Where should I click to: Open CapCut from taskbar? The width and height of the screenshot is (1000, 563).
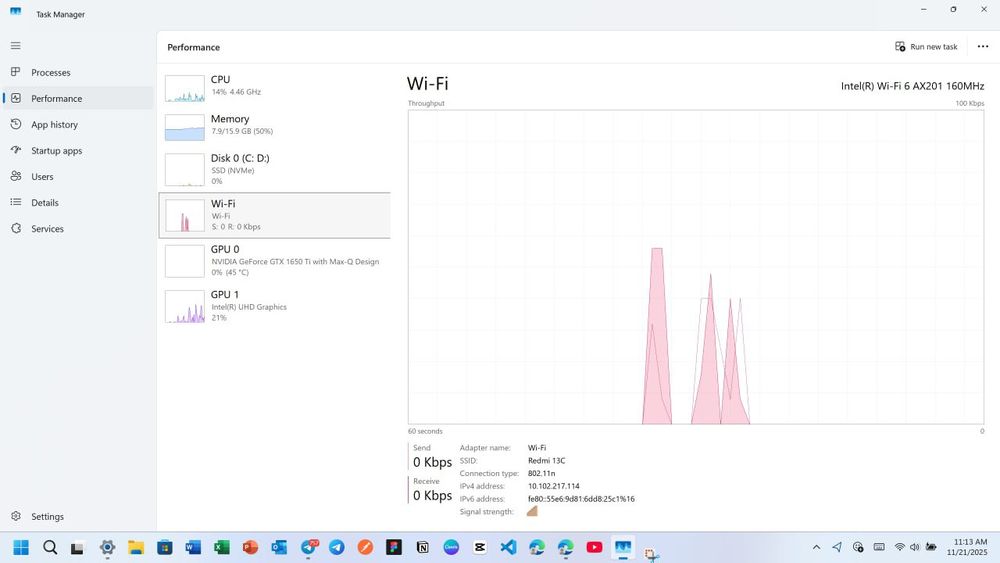pos(480,547)
